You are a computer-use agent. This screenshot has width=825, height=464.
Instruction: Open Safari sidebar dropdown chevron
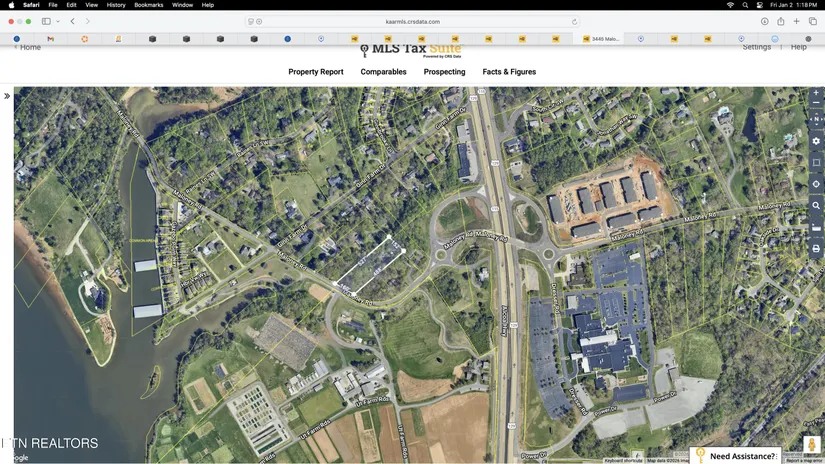pyautogui.click(x=58, y=21)
